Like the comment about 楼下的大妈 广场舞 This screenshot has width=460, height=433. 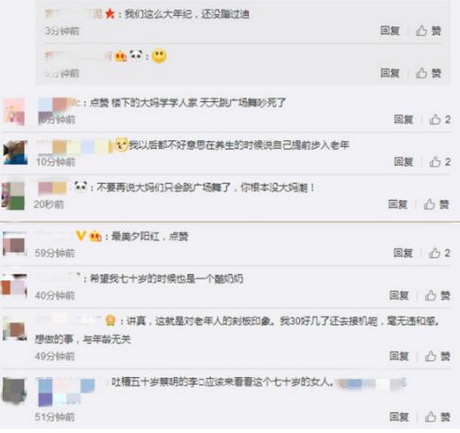(x=440, y=119)
